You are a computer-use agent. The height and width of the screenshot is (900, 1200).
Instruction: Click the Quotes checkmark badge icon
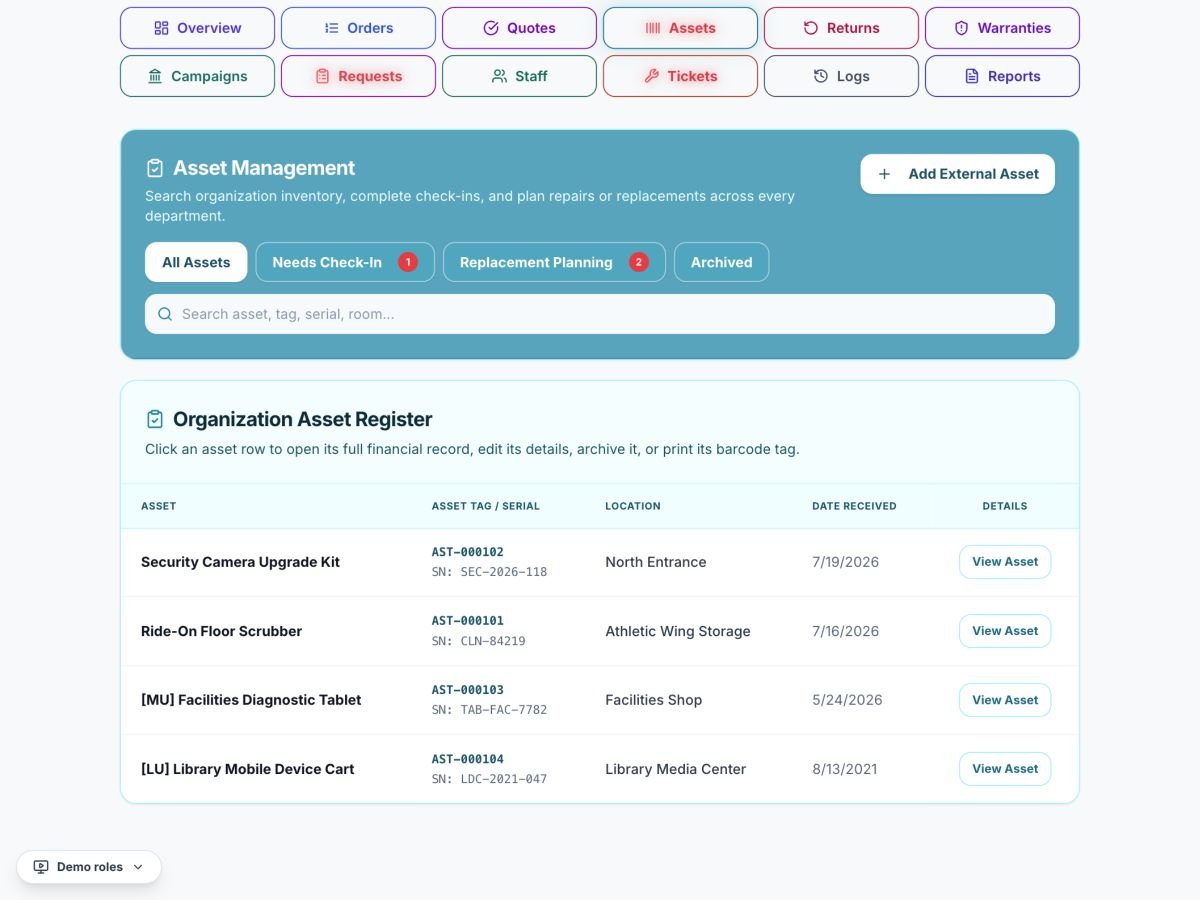point(491,28)
